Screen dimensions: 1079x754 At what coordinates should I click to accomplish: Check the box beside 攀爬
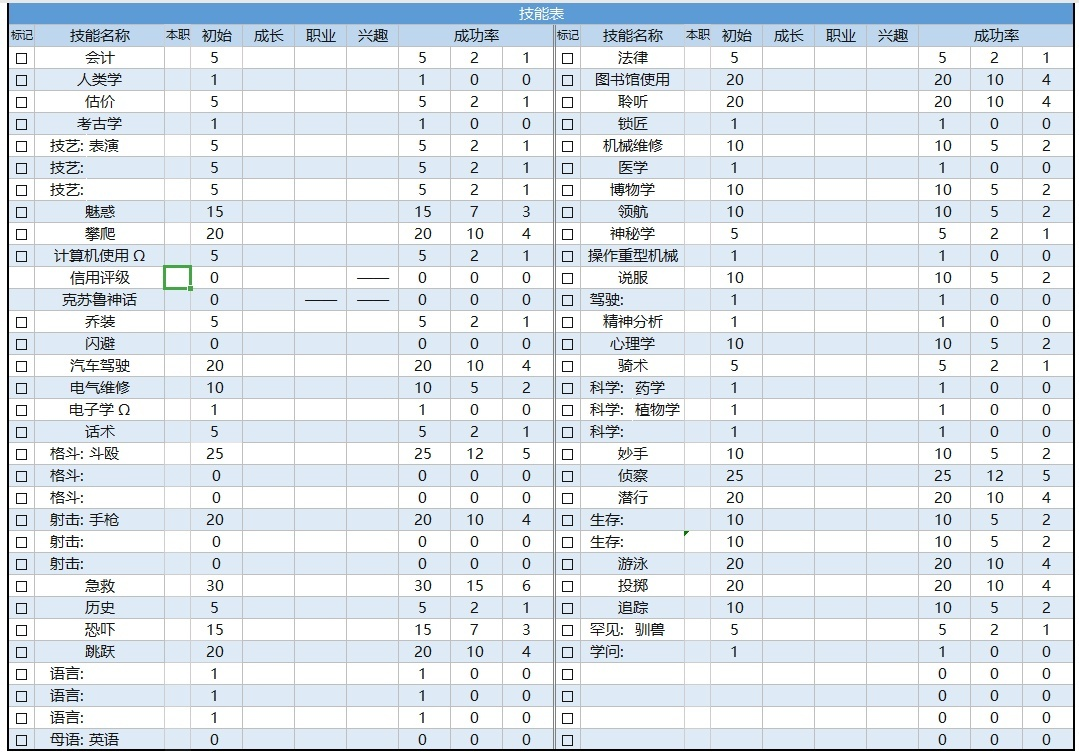pyautogui.click(x=21, y=235)
